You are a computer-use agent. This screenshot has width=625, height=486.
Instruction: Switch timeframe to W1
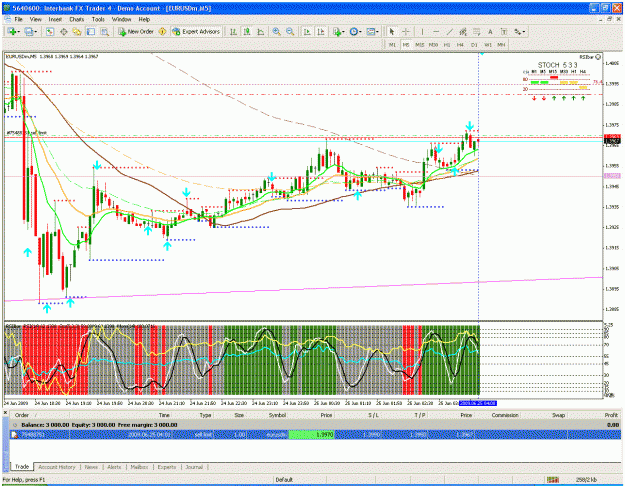tap(488, 45)
